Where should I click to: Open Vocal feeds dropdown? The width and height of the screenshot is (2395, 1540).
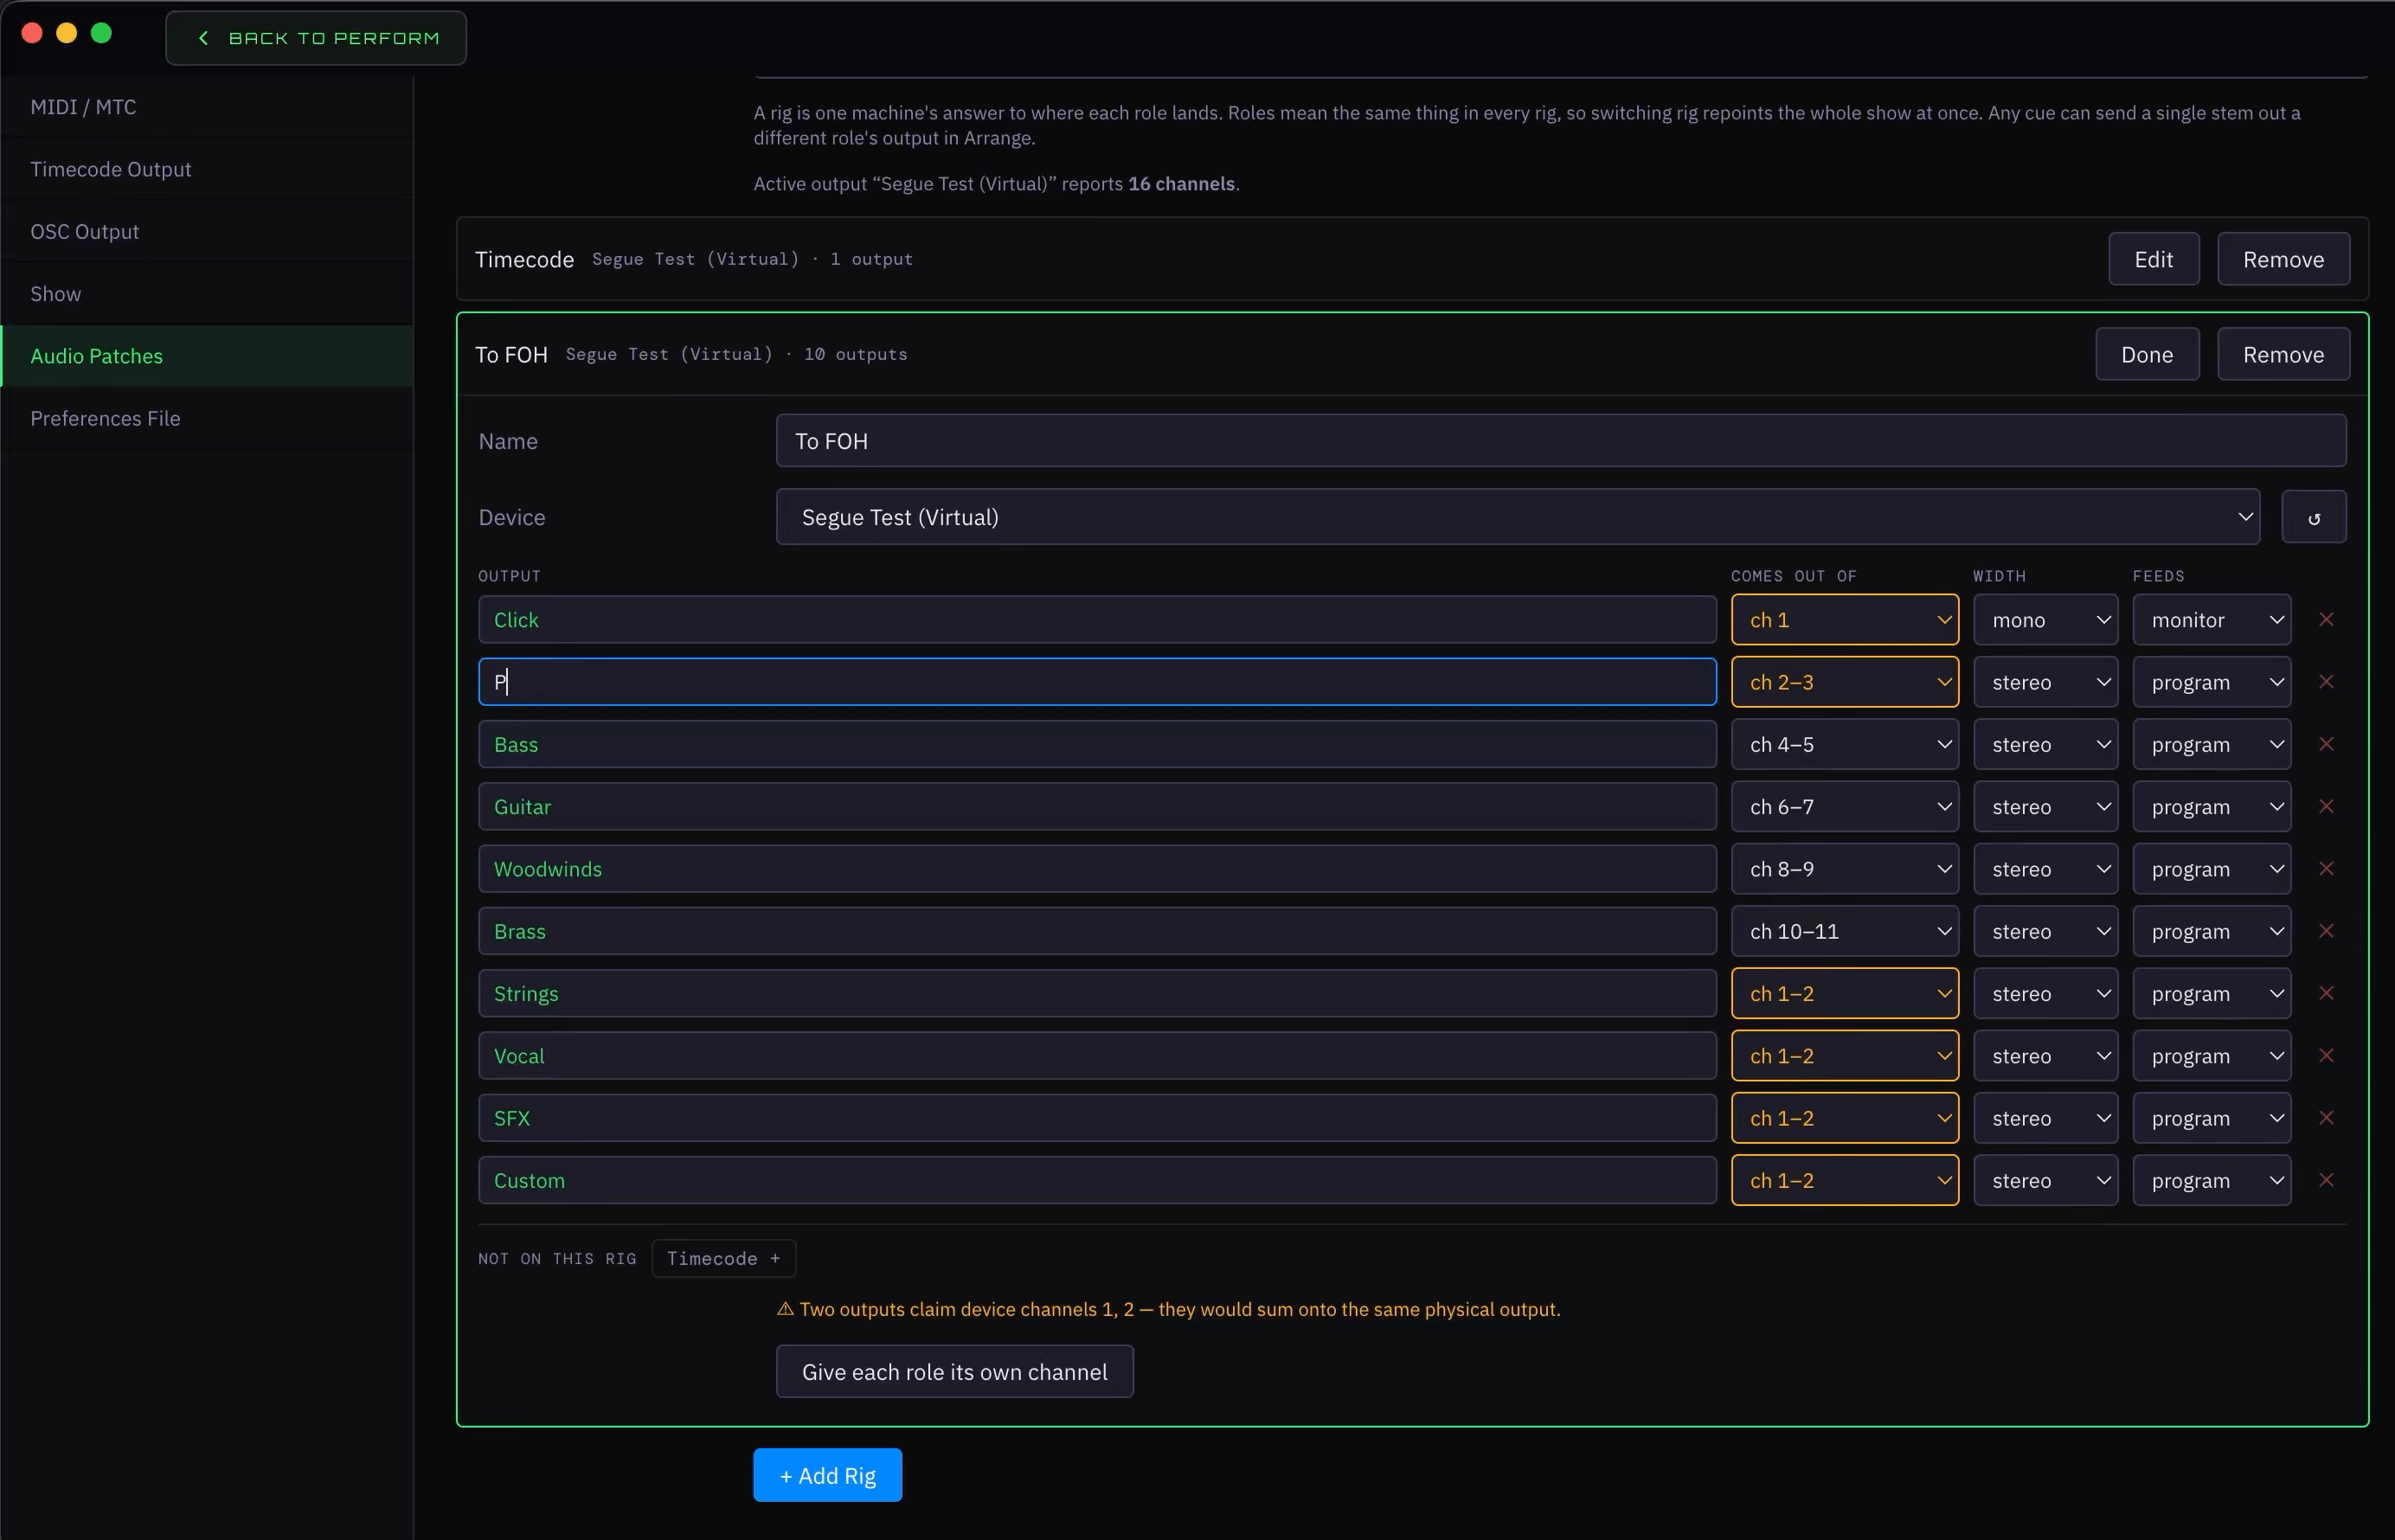pos(2211,1056)
